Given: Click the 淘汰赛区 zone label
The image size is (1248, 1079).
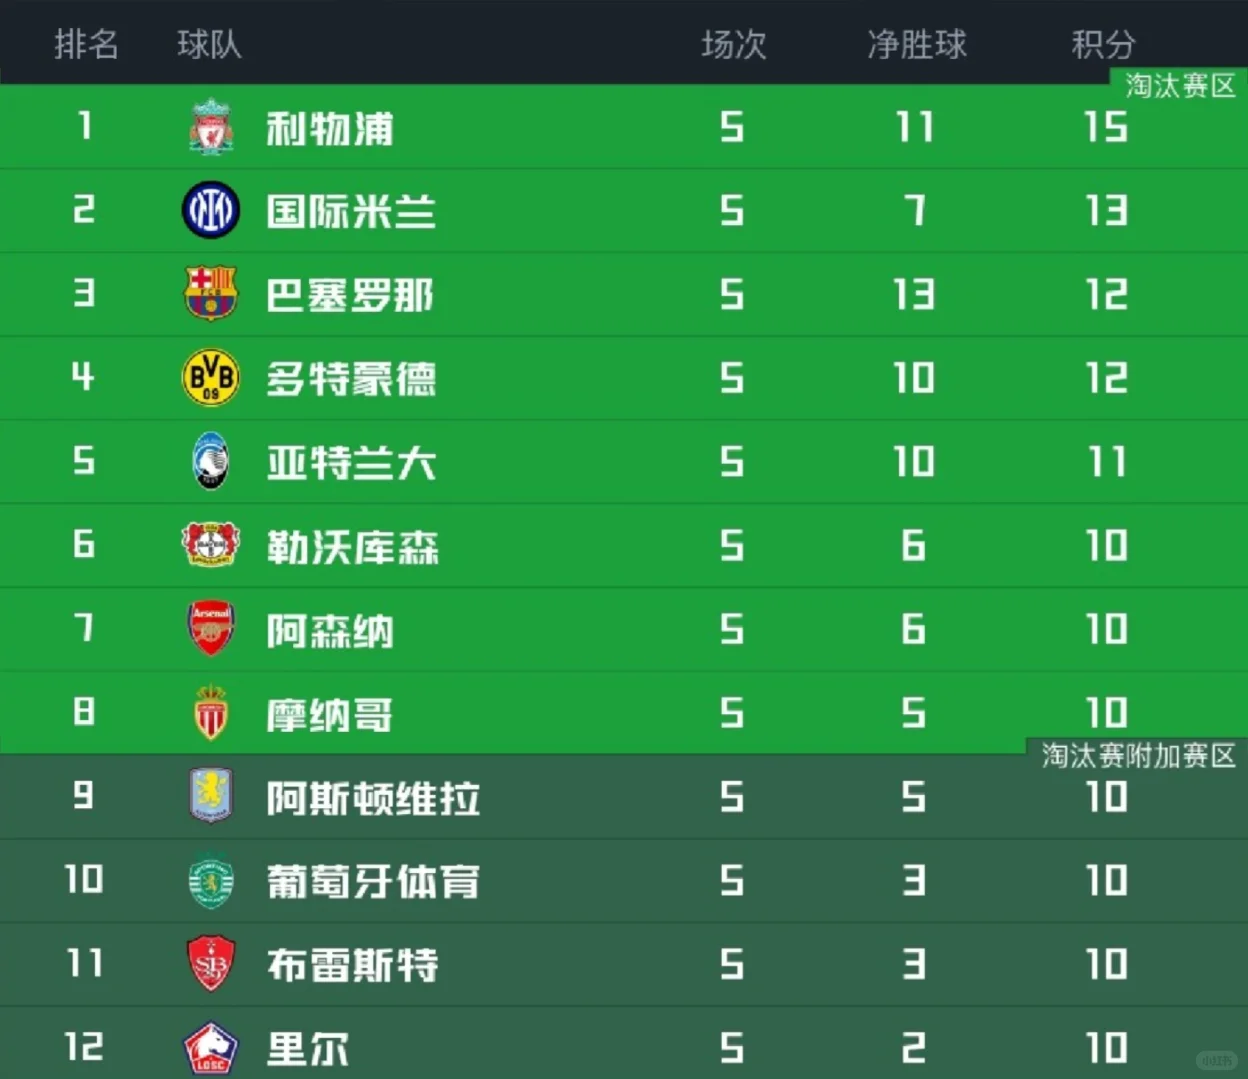Looking at the screenshot, I should pos(1180,85).
